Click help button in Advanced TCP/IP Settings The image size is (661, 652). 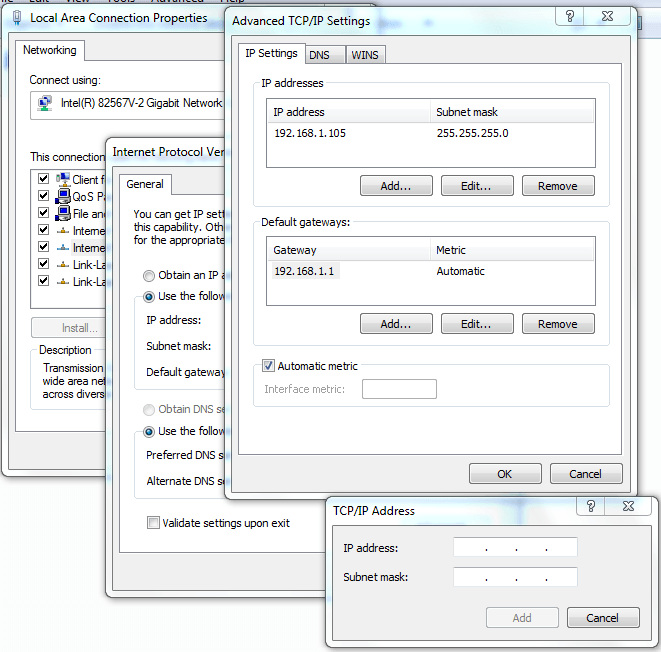[570, 16]
